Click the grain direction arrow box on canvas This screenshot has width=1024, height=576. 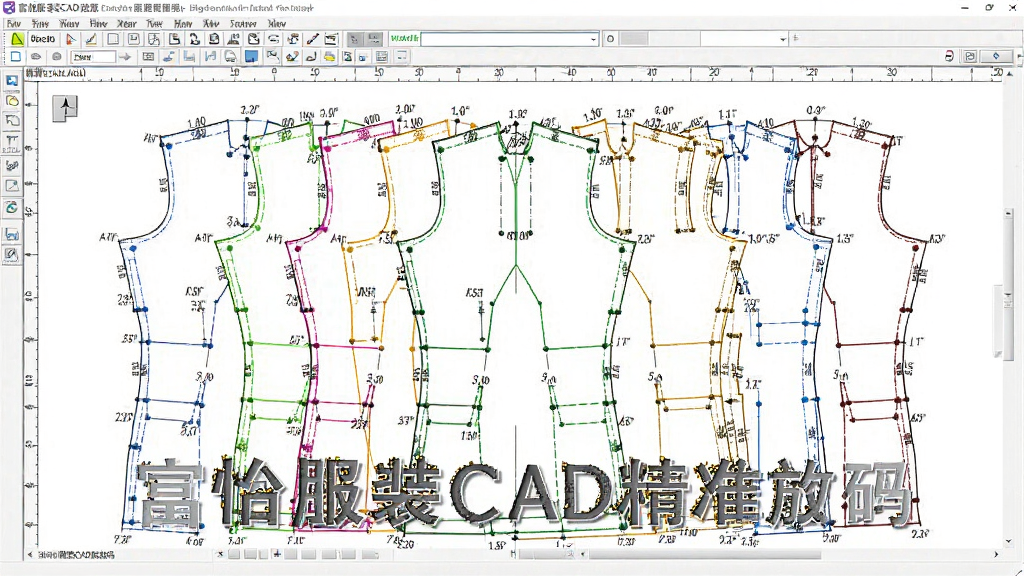[65, 107]
